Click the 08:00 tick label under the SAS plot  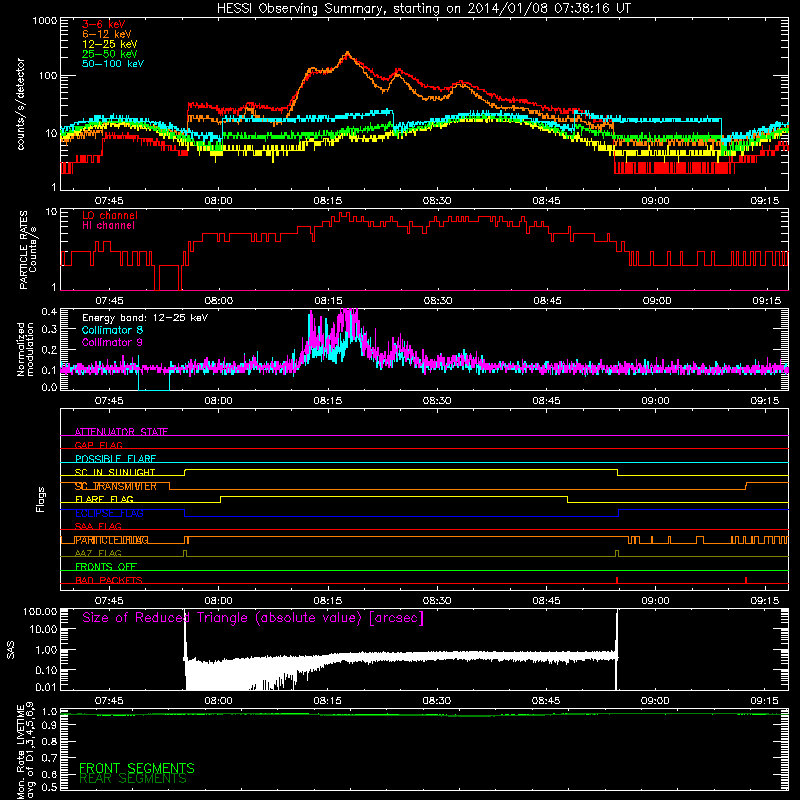click(x=218, y=701)
